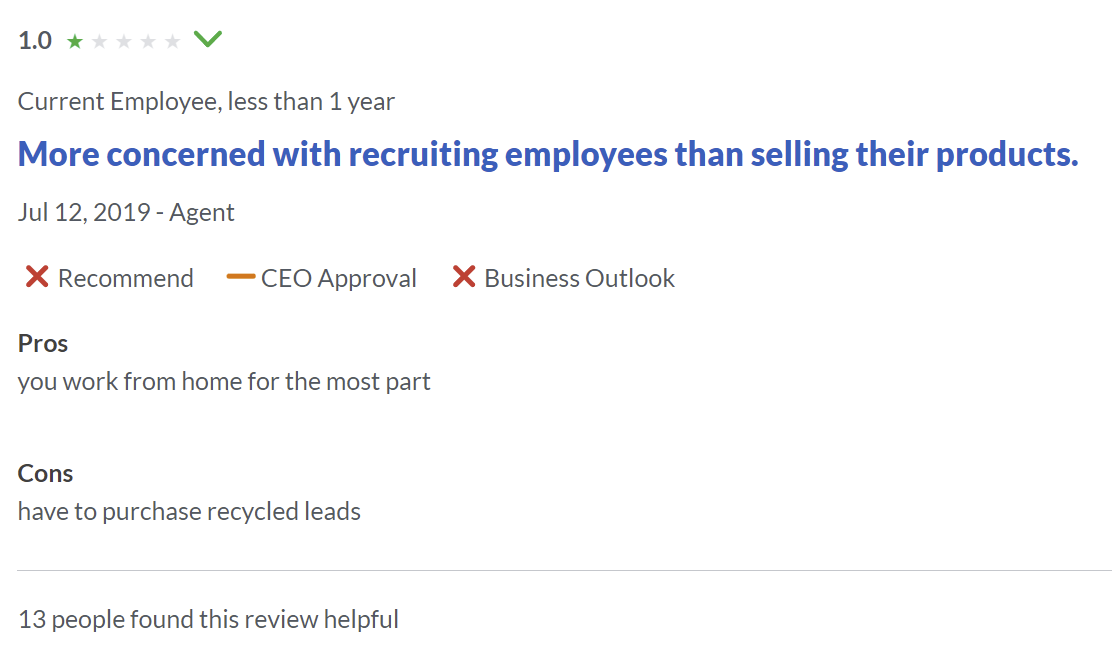Expand the green rating breakdown chevron
1115x662 pixels.
point(208,40)
